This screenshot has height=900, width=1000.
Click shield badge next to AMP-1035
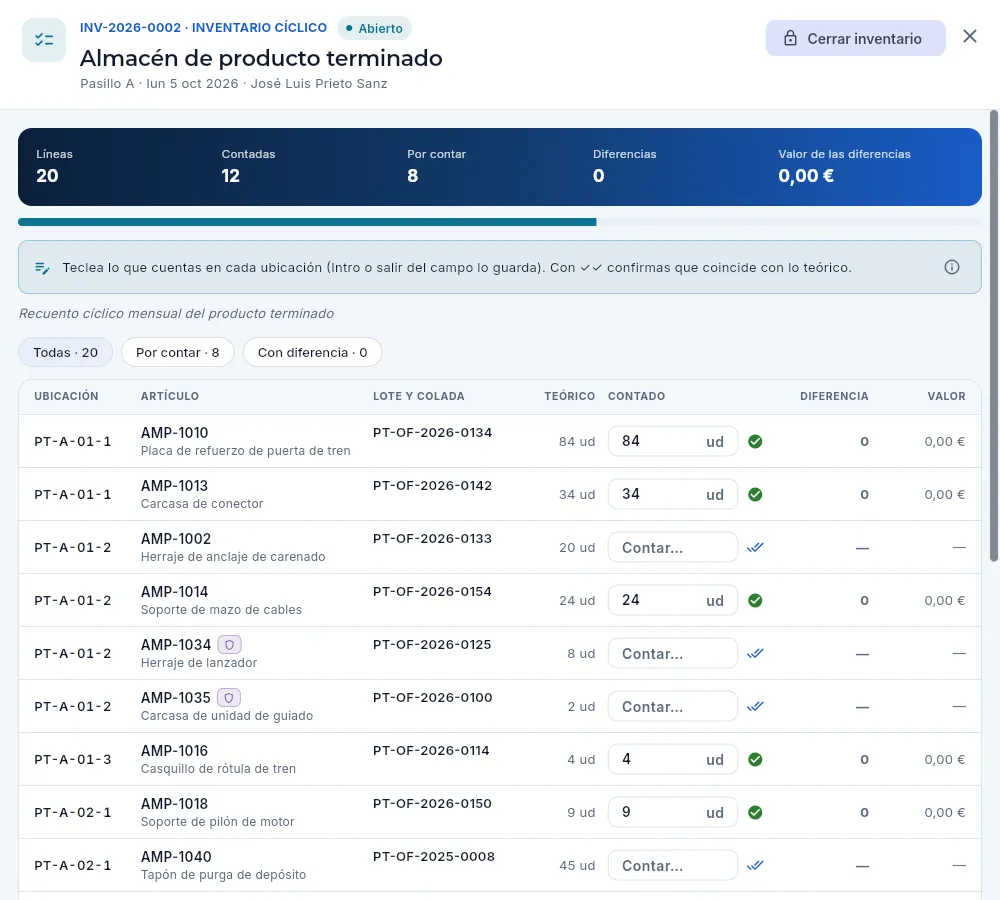tap(229, 698)
